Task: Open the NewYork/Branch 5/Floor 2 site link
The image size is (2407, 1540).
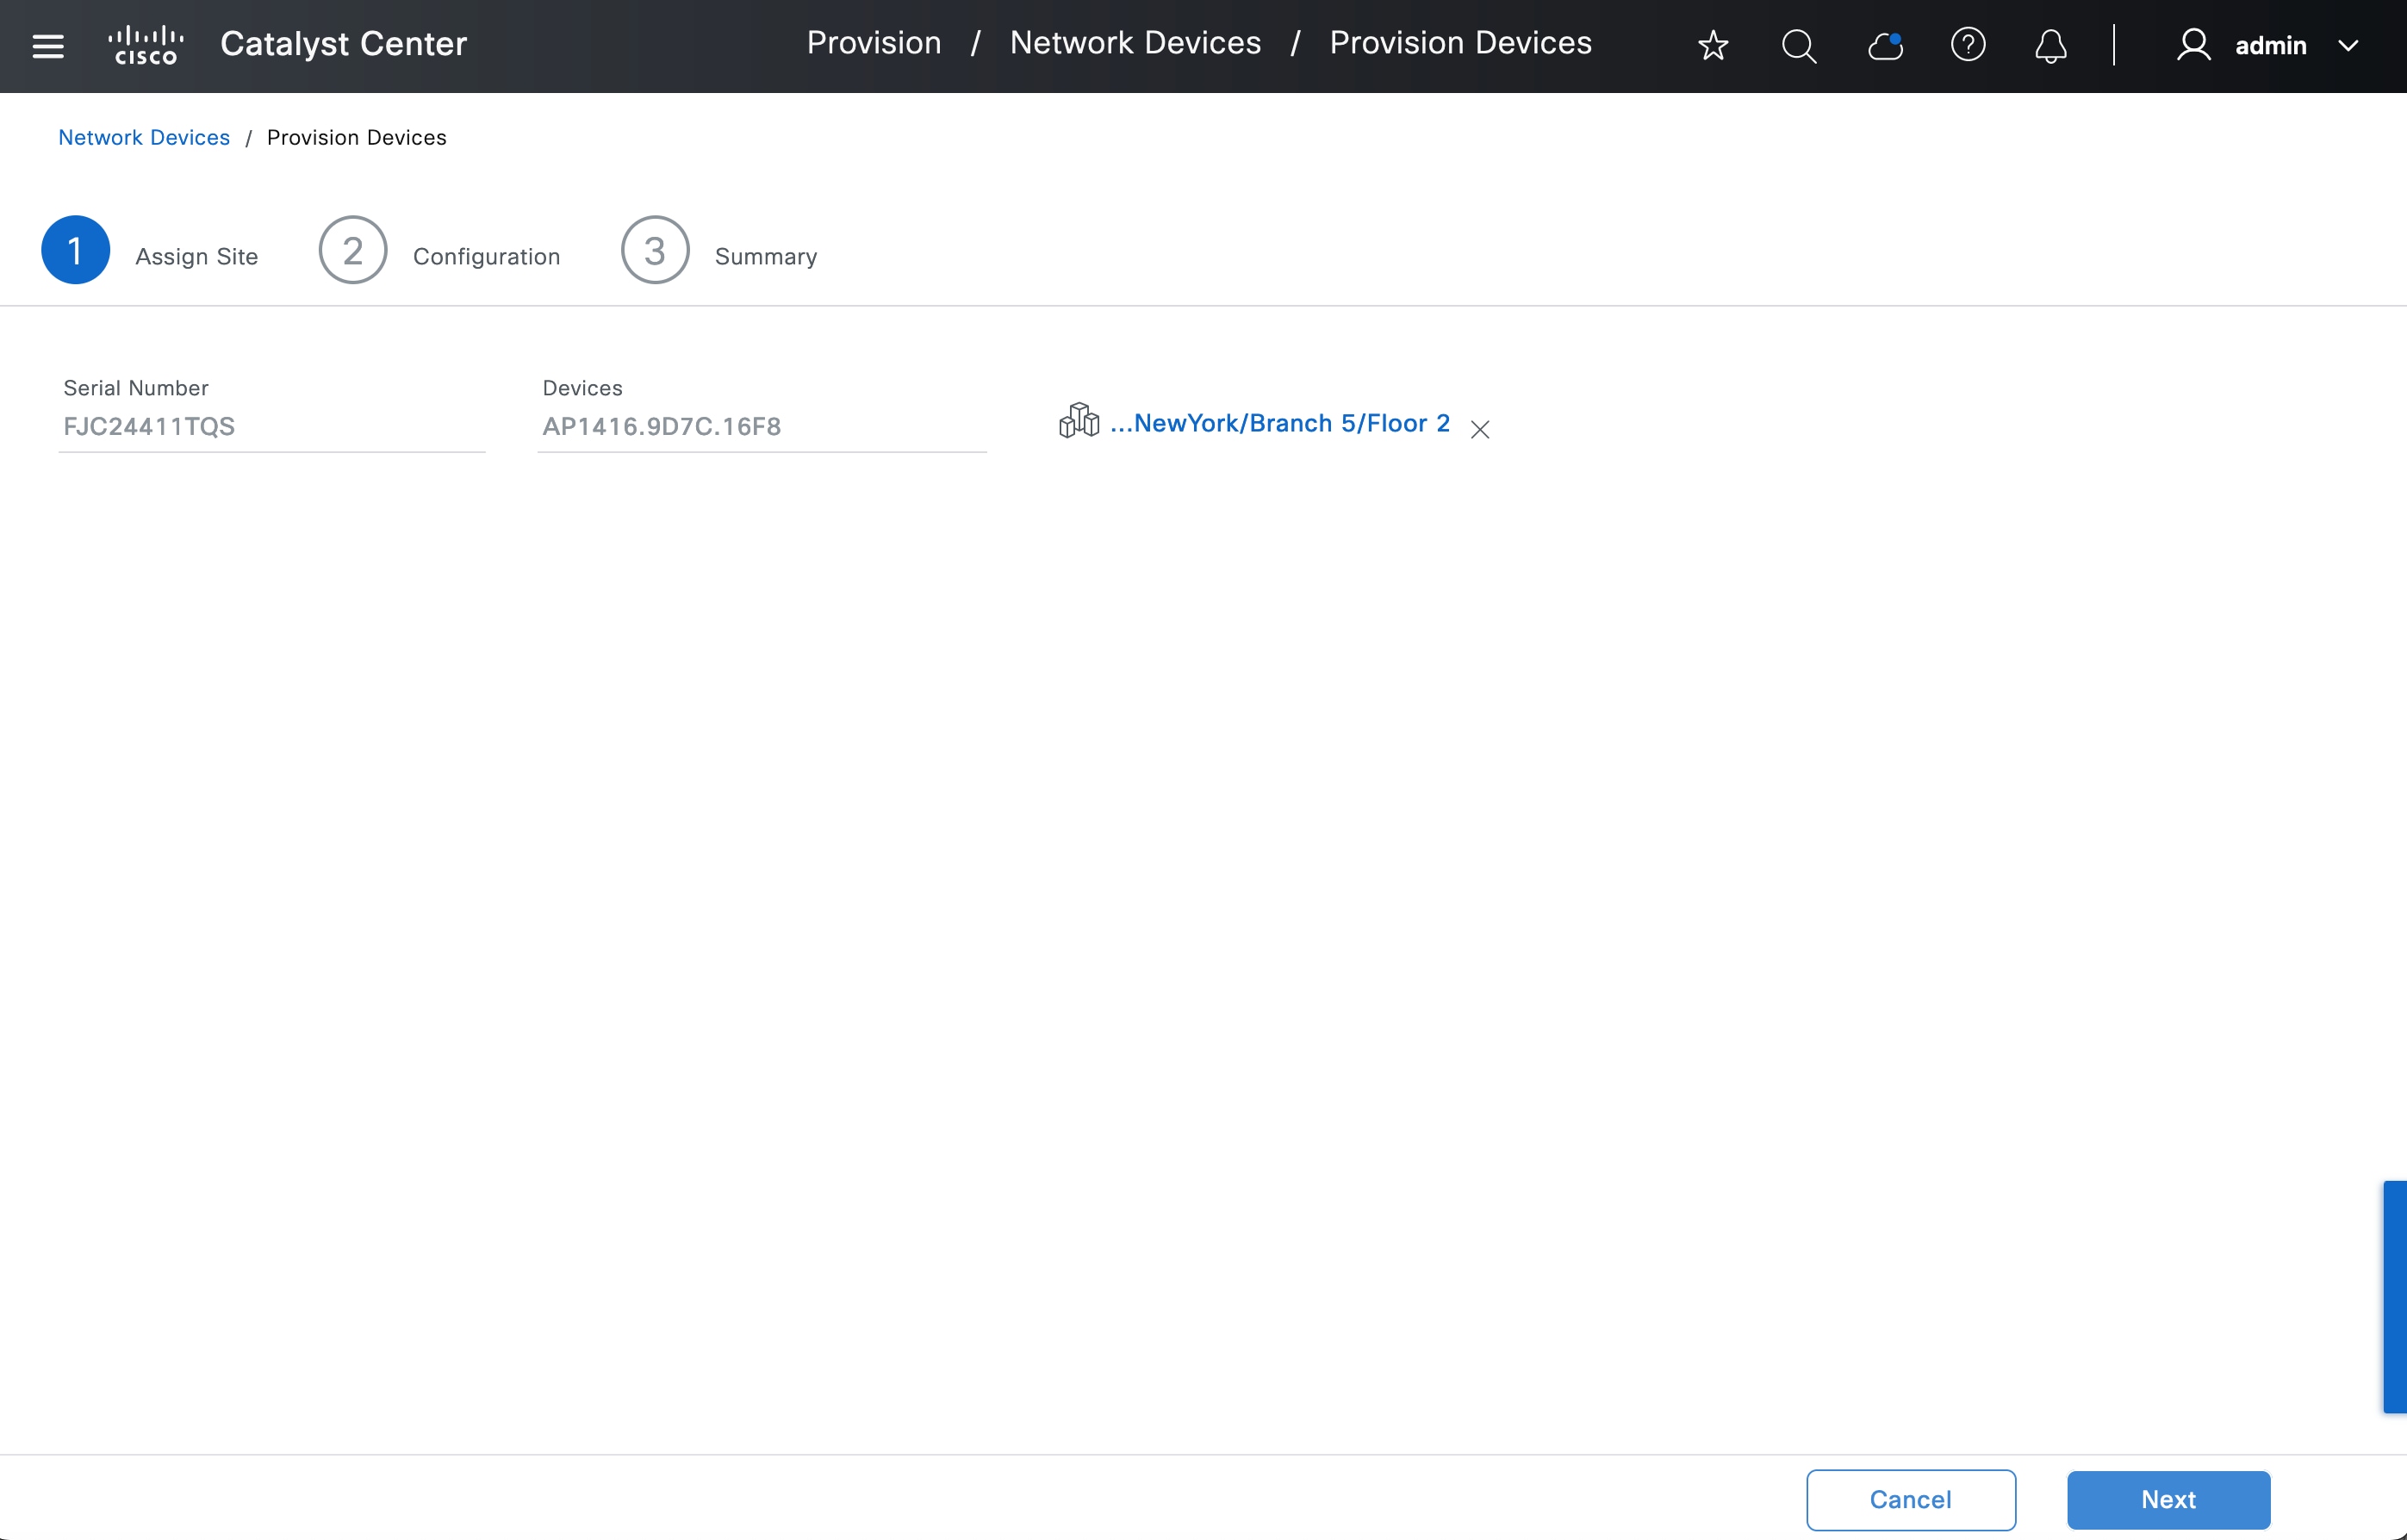Action: 1280,423
